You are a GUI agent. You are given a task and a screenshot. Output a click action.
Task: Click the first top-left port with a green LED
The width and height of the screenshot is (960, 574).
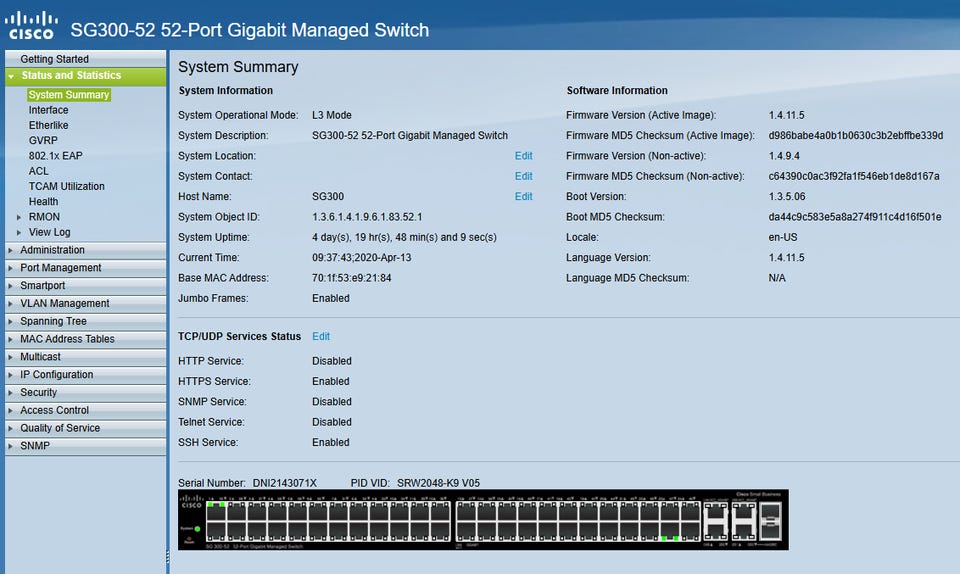pos(216,512)
